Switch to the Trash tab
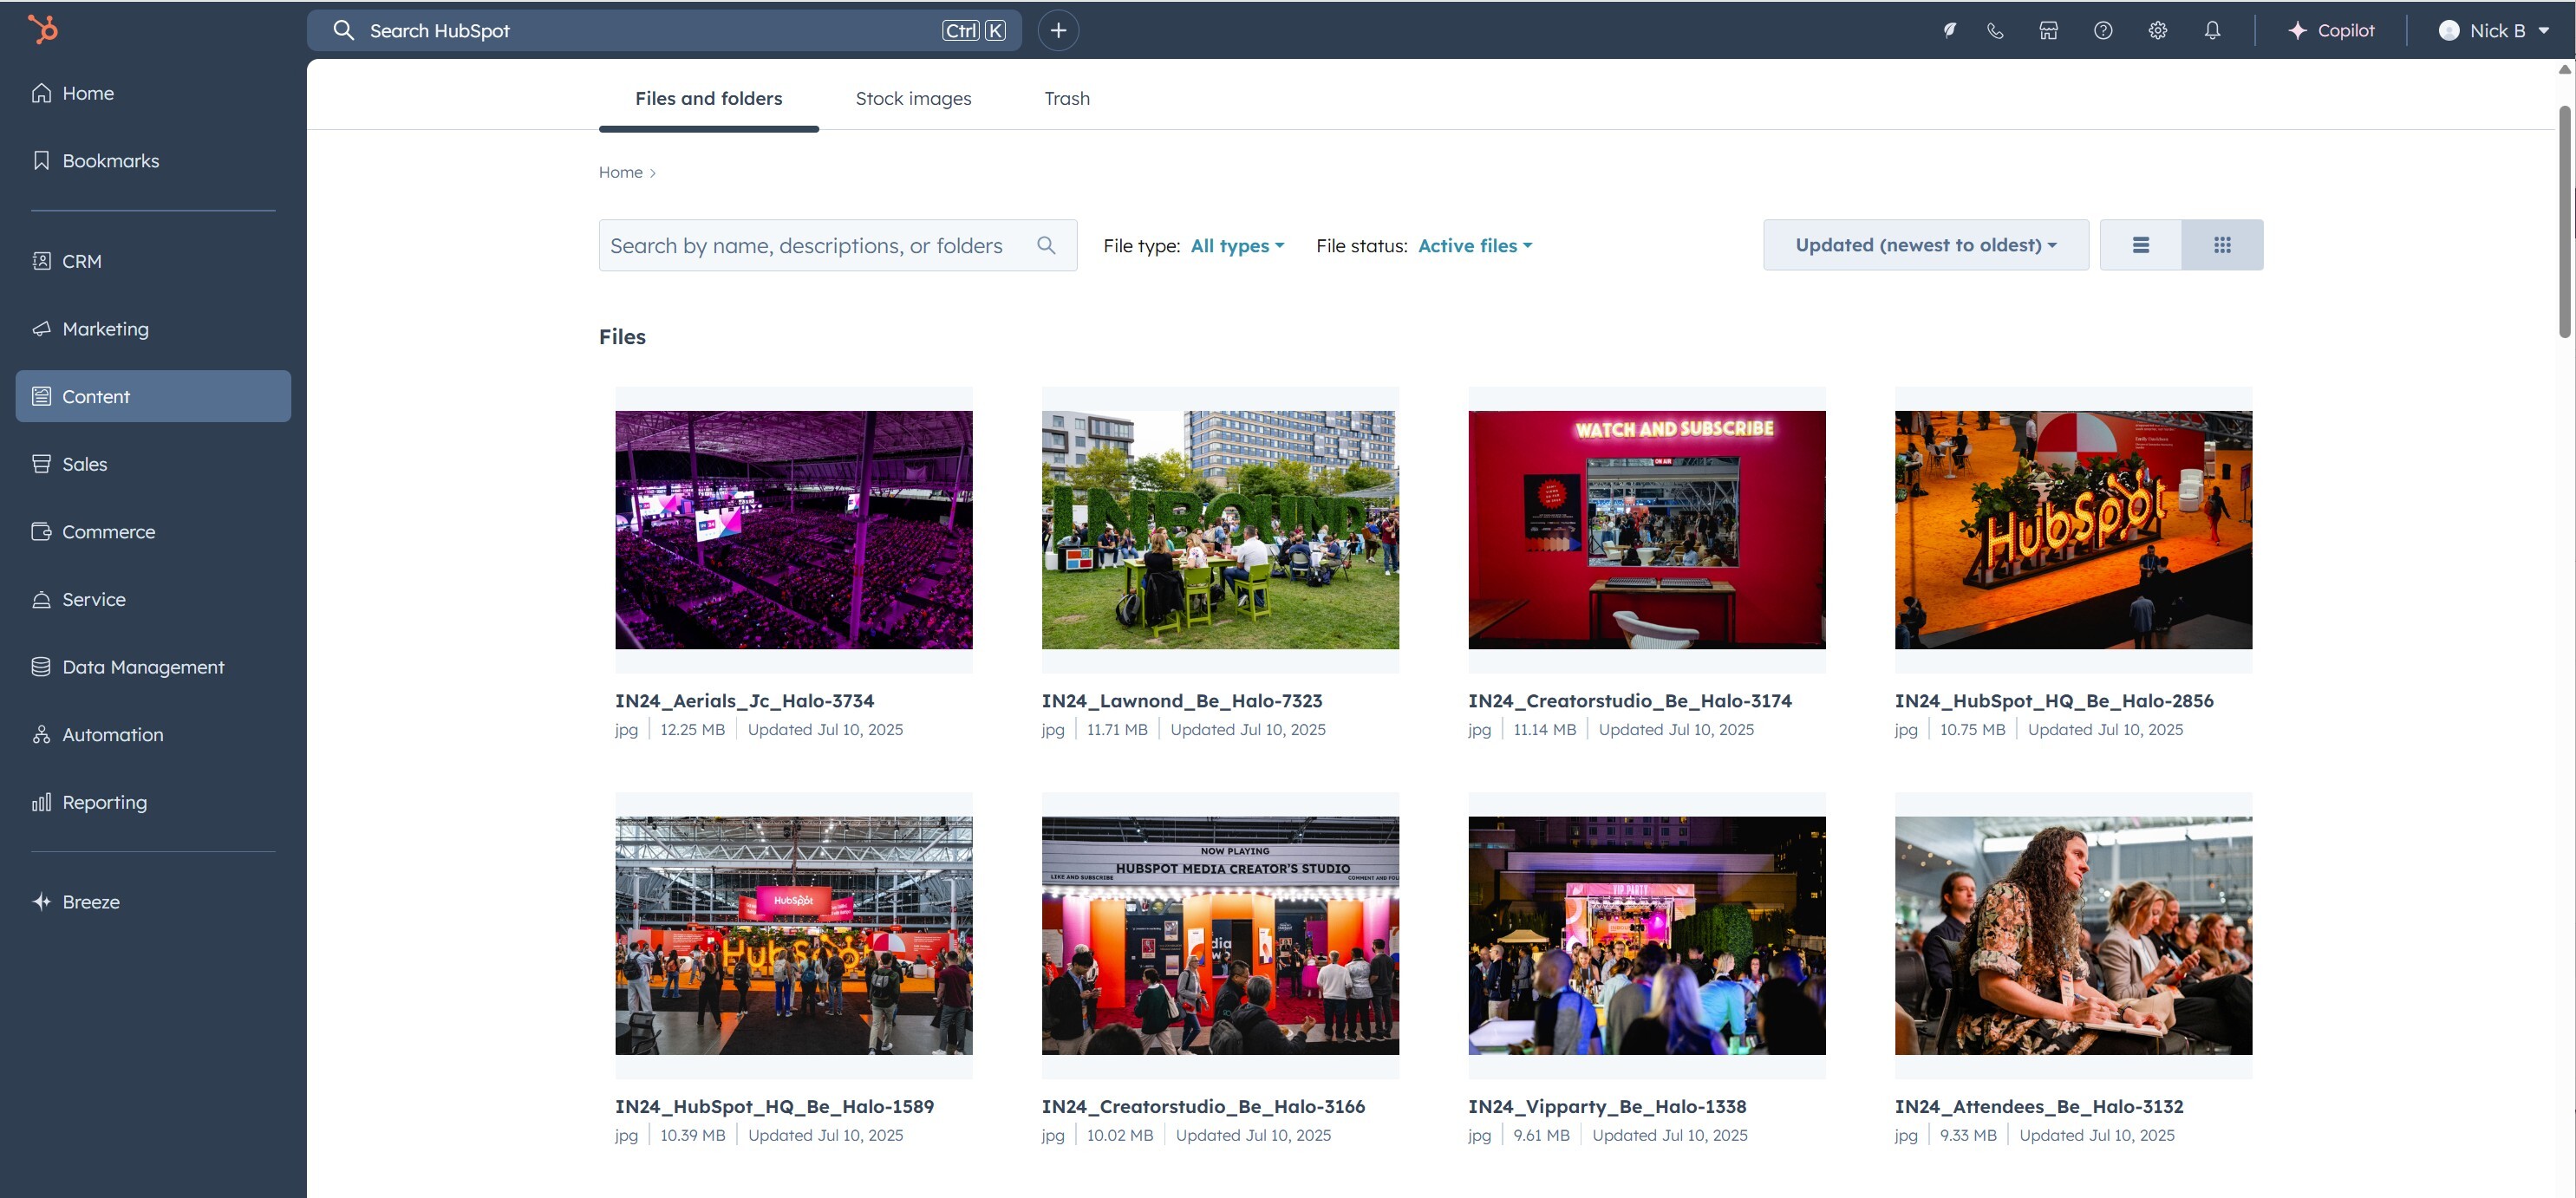 [x=1067, y=98]
